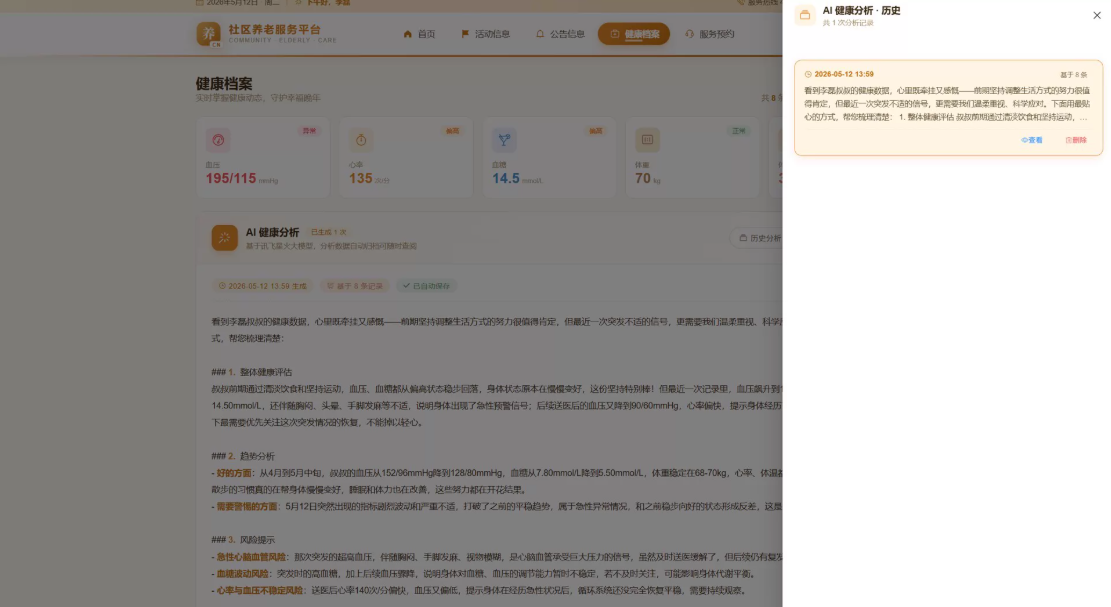Click the calendar icon beside the top bar date
This screenshot has height=607, width=1111.
click(x=200, y=3)
